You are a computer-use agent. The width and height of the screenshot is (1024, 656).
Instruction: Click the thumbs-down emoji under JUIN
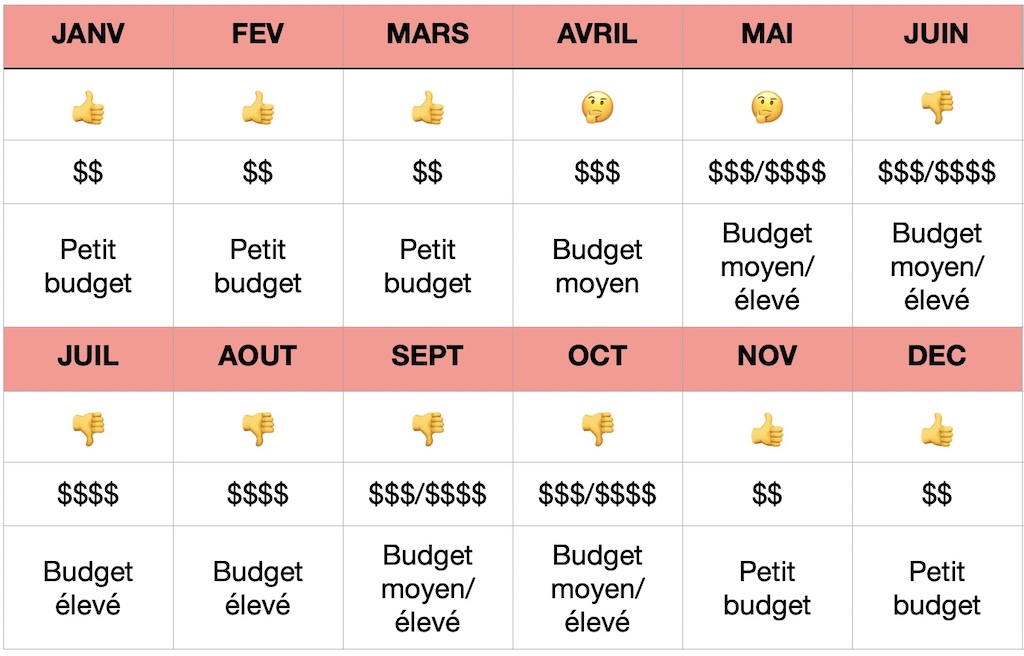pos(937,108)
